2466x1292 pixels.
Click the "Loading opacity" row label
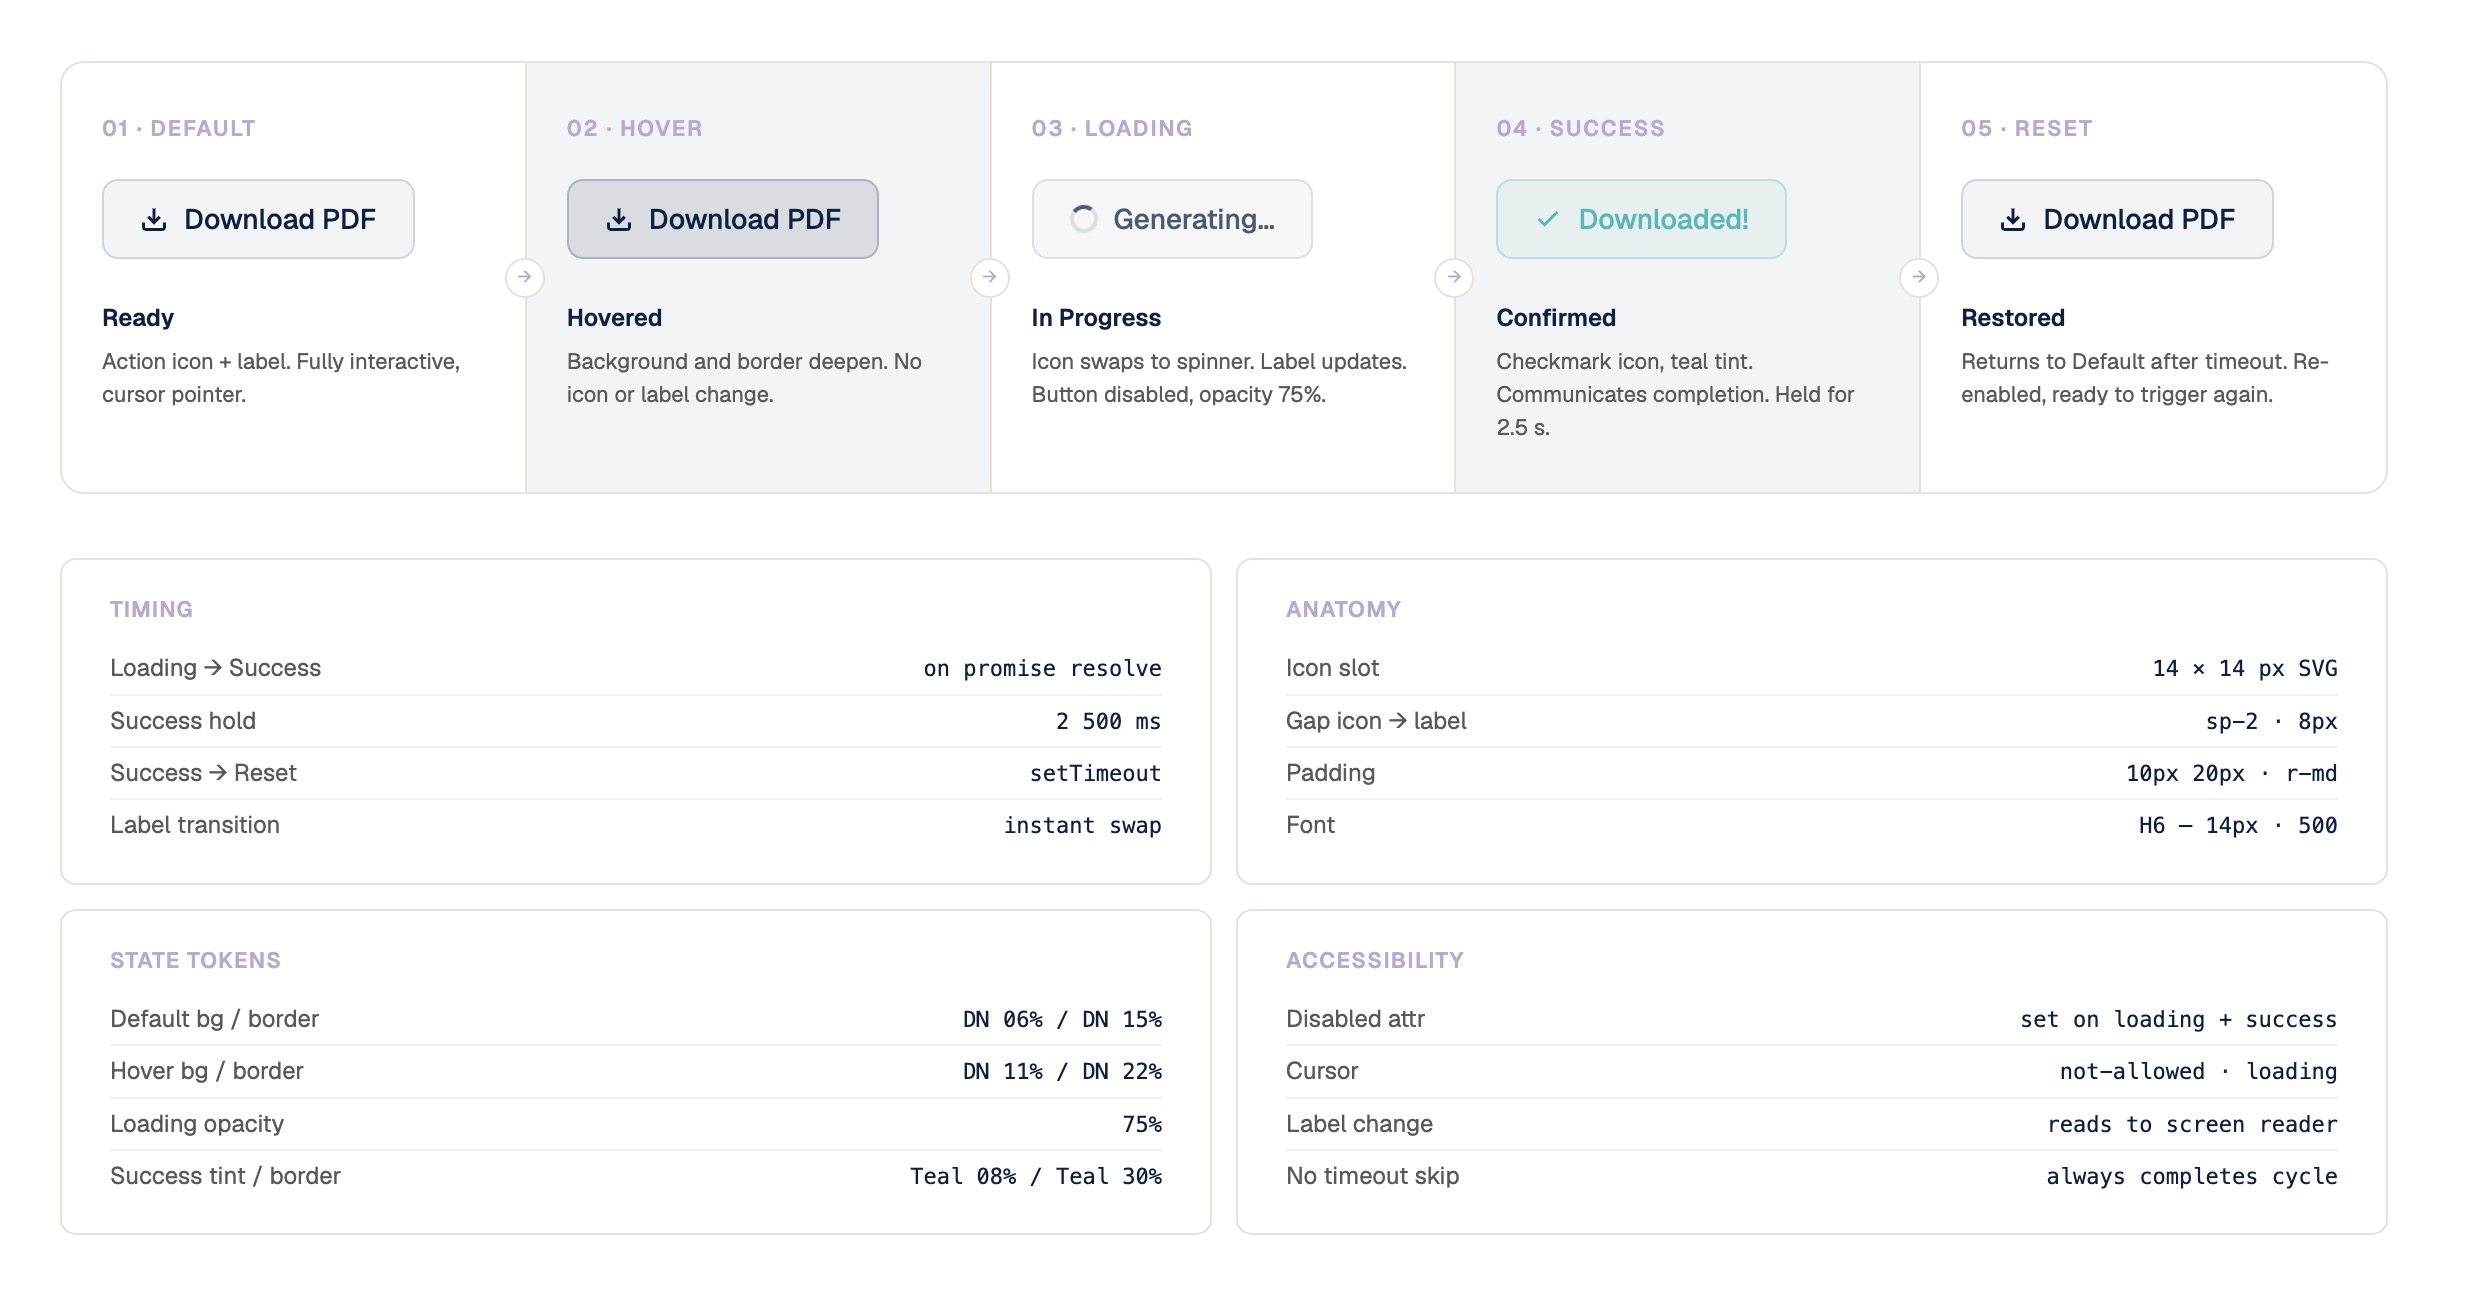(197, 1124)
